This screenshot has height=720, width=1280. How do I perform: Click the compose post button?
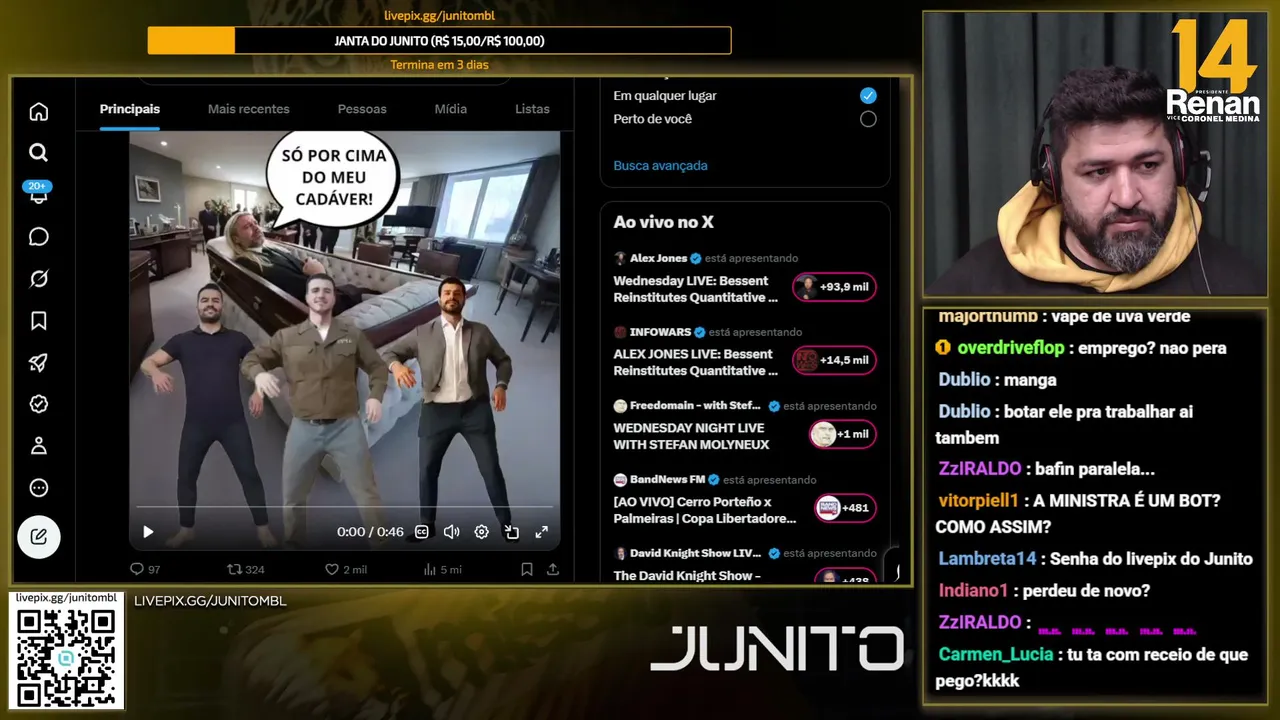point(39,537)
